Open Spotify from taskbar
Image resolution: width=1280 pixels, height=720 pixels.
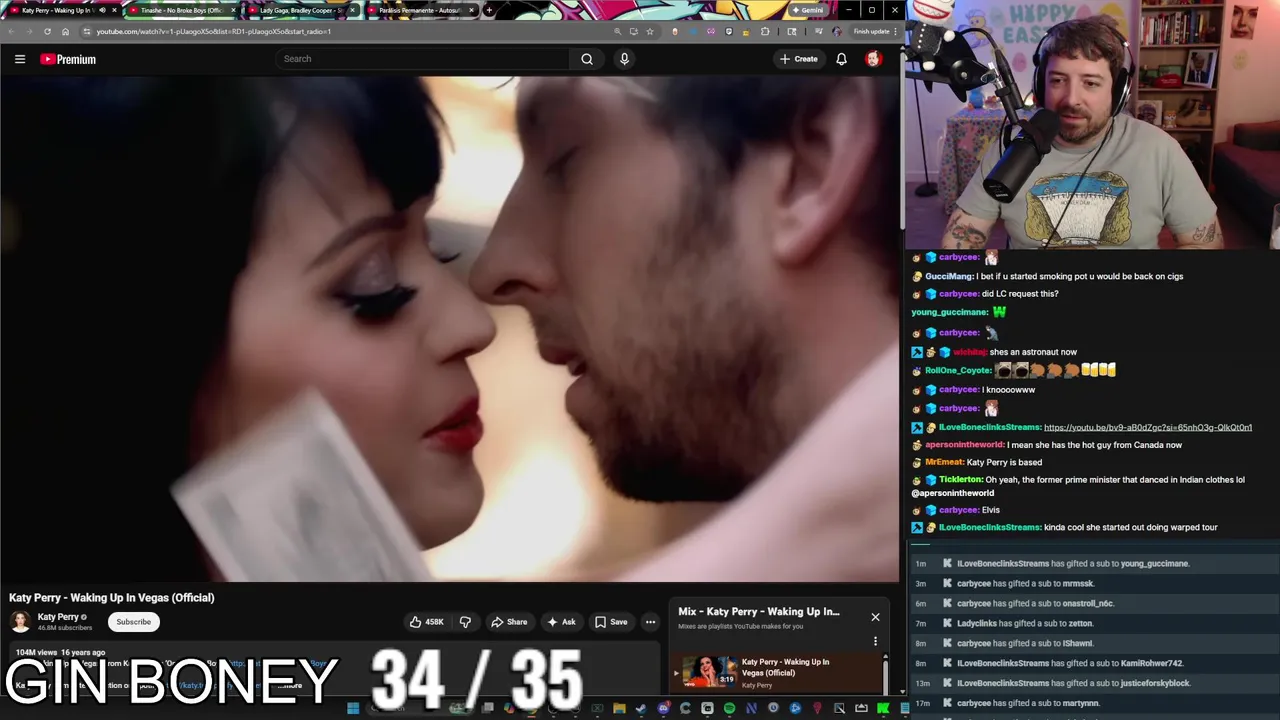pos(729,708)
